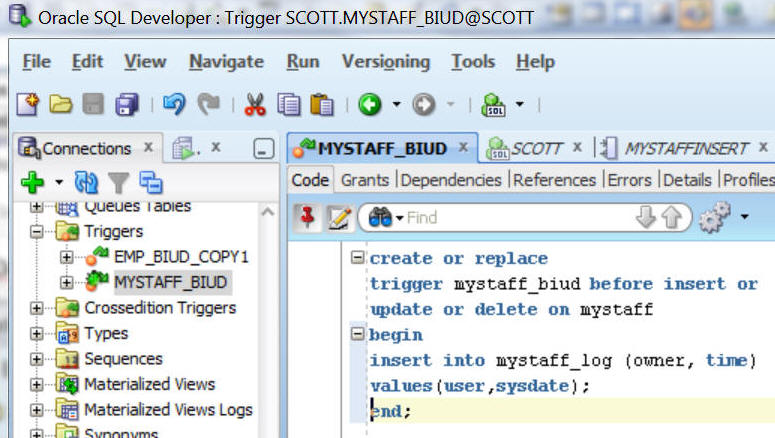Open the View menu
The image size is (775, 438).
pos(145,62)
